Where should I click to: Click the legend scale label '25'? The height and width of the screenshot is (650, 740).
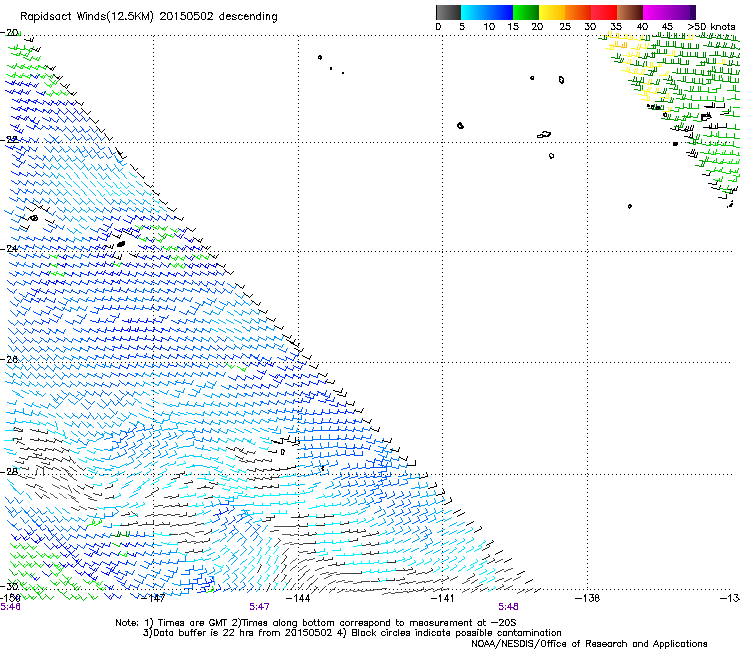pyautogui.click(x=565, y=27)
